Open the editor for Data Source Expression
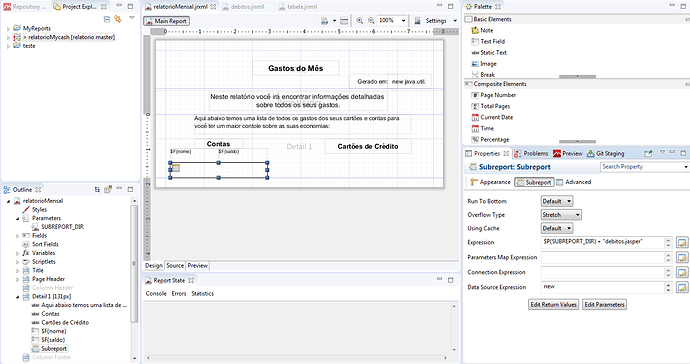 coord(682,287)
